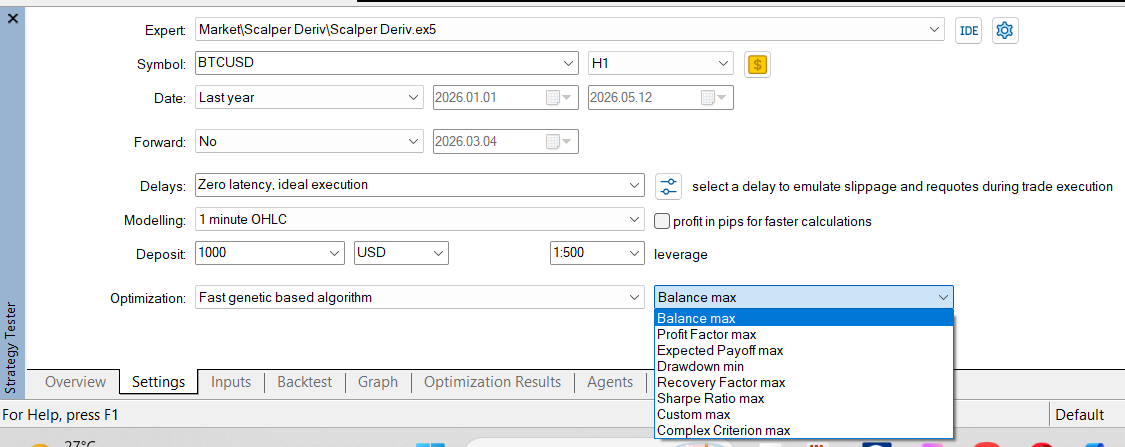Open the Inputs tab
Screen dimensions: 1125x447
(x=231, y=382)
